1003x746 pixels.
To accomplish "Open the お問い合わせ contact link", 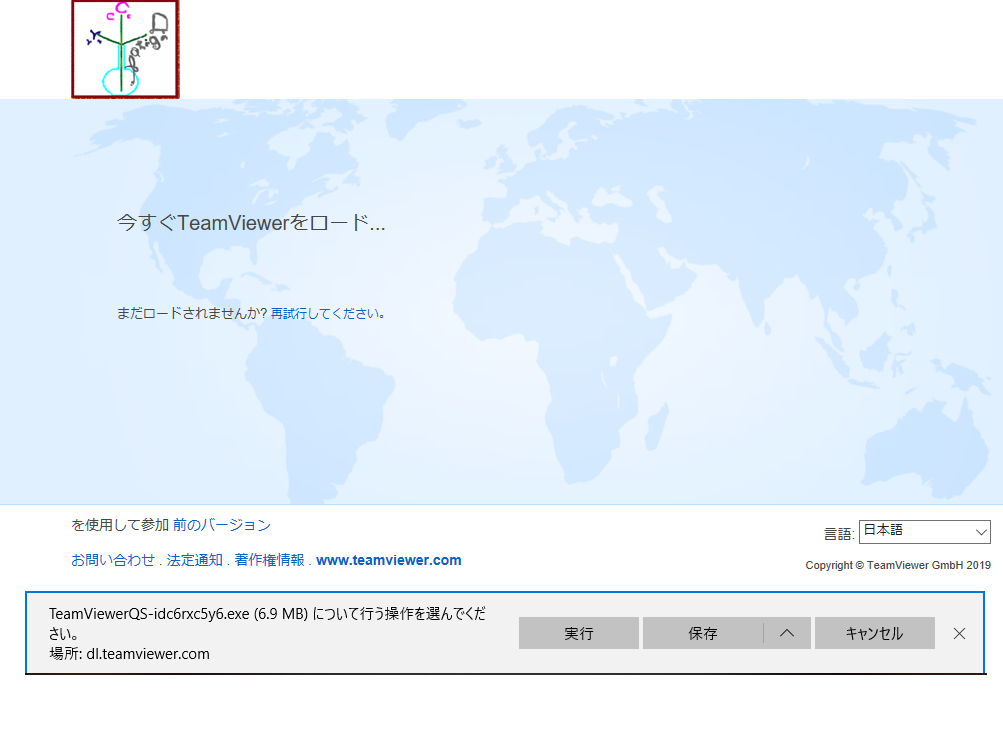I will 113,560.
